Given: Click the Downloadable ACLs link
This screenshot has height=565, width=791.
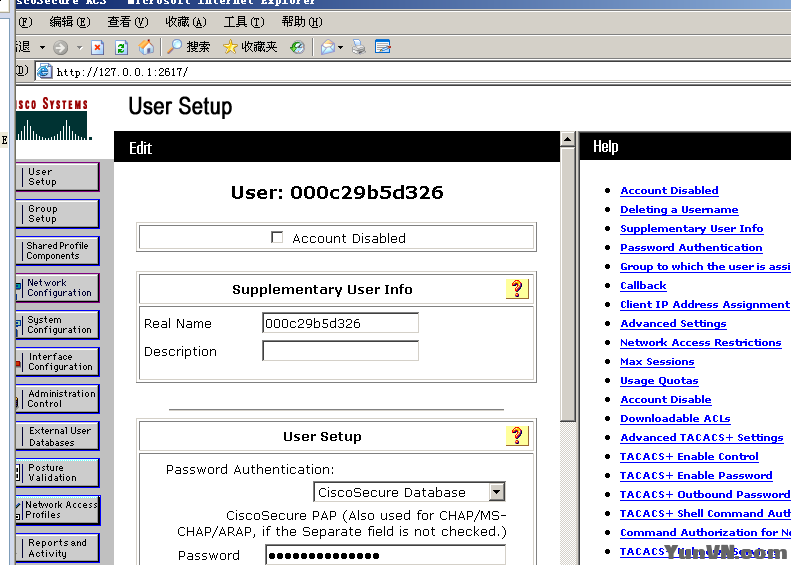Looking at the screenshot, I should click(x=675, y=419).
